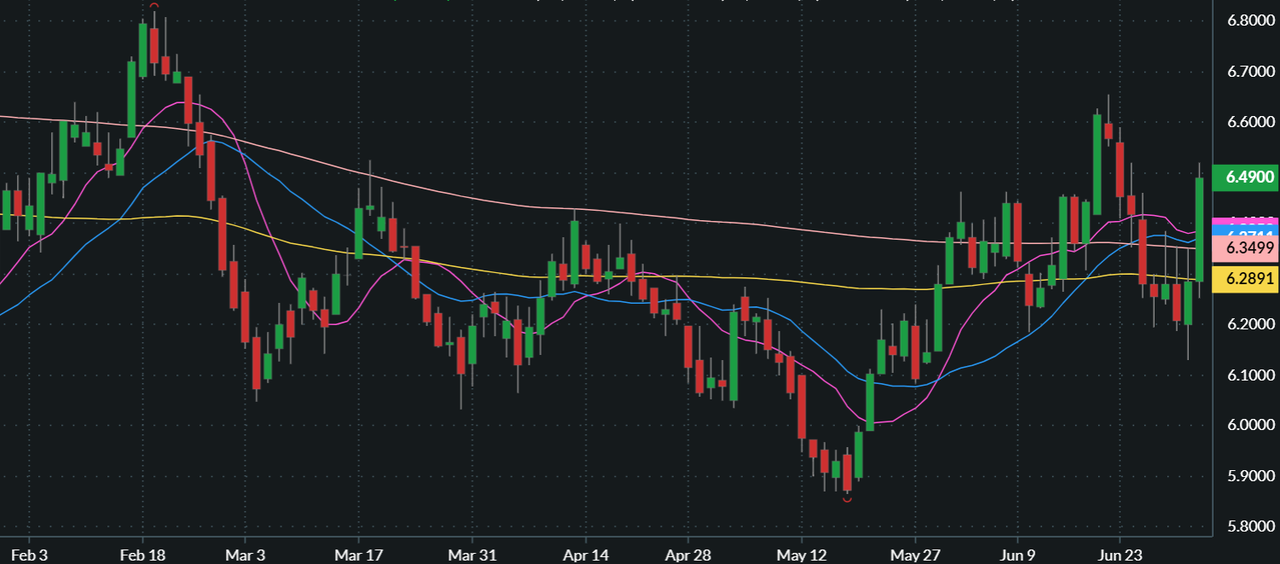The width and height of the screenshot is (1280, 564).
Task: Select the Apr 28 date label
Action: tap(688, 554)
